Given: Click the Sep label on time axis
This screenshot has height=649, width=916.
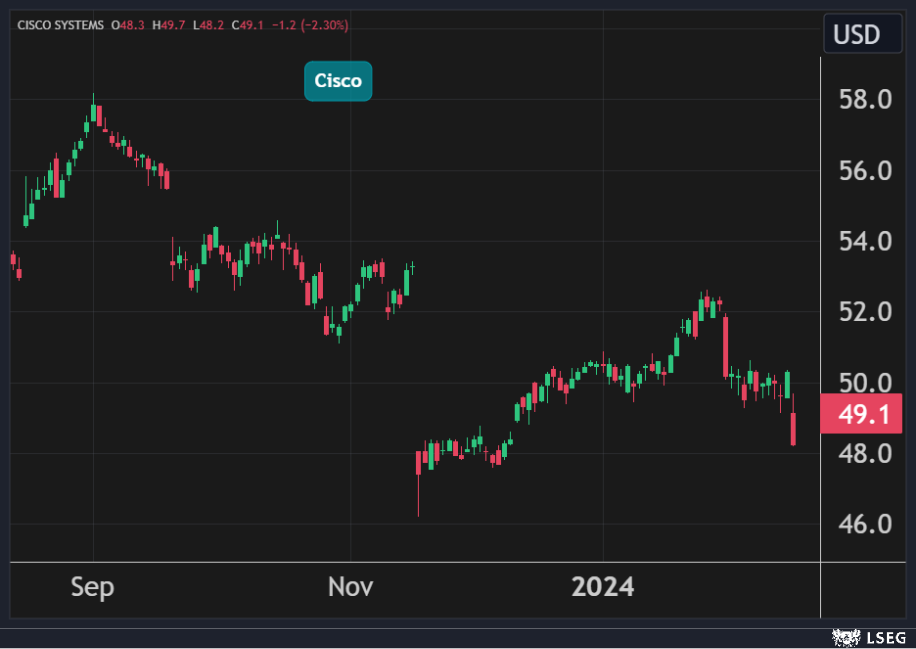Looking at the screenshot, I should pos(92,587).
